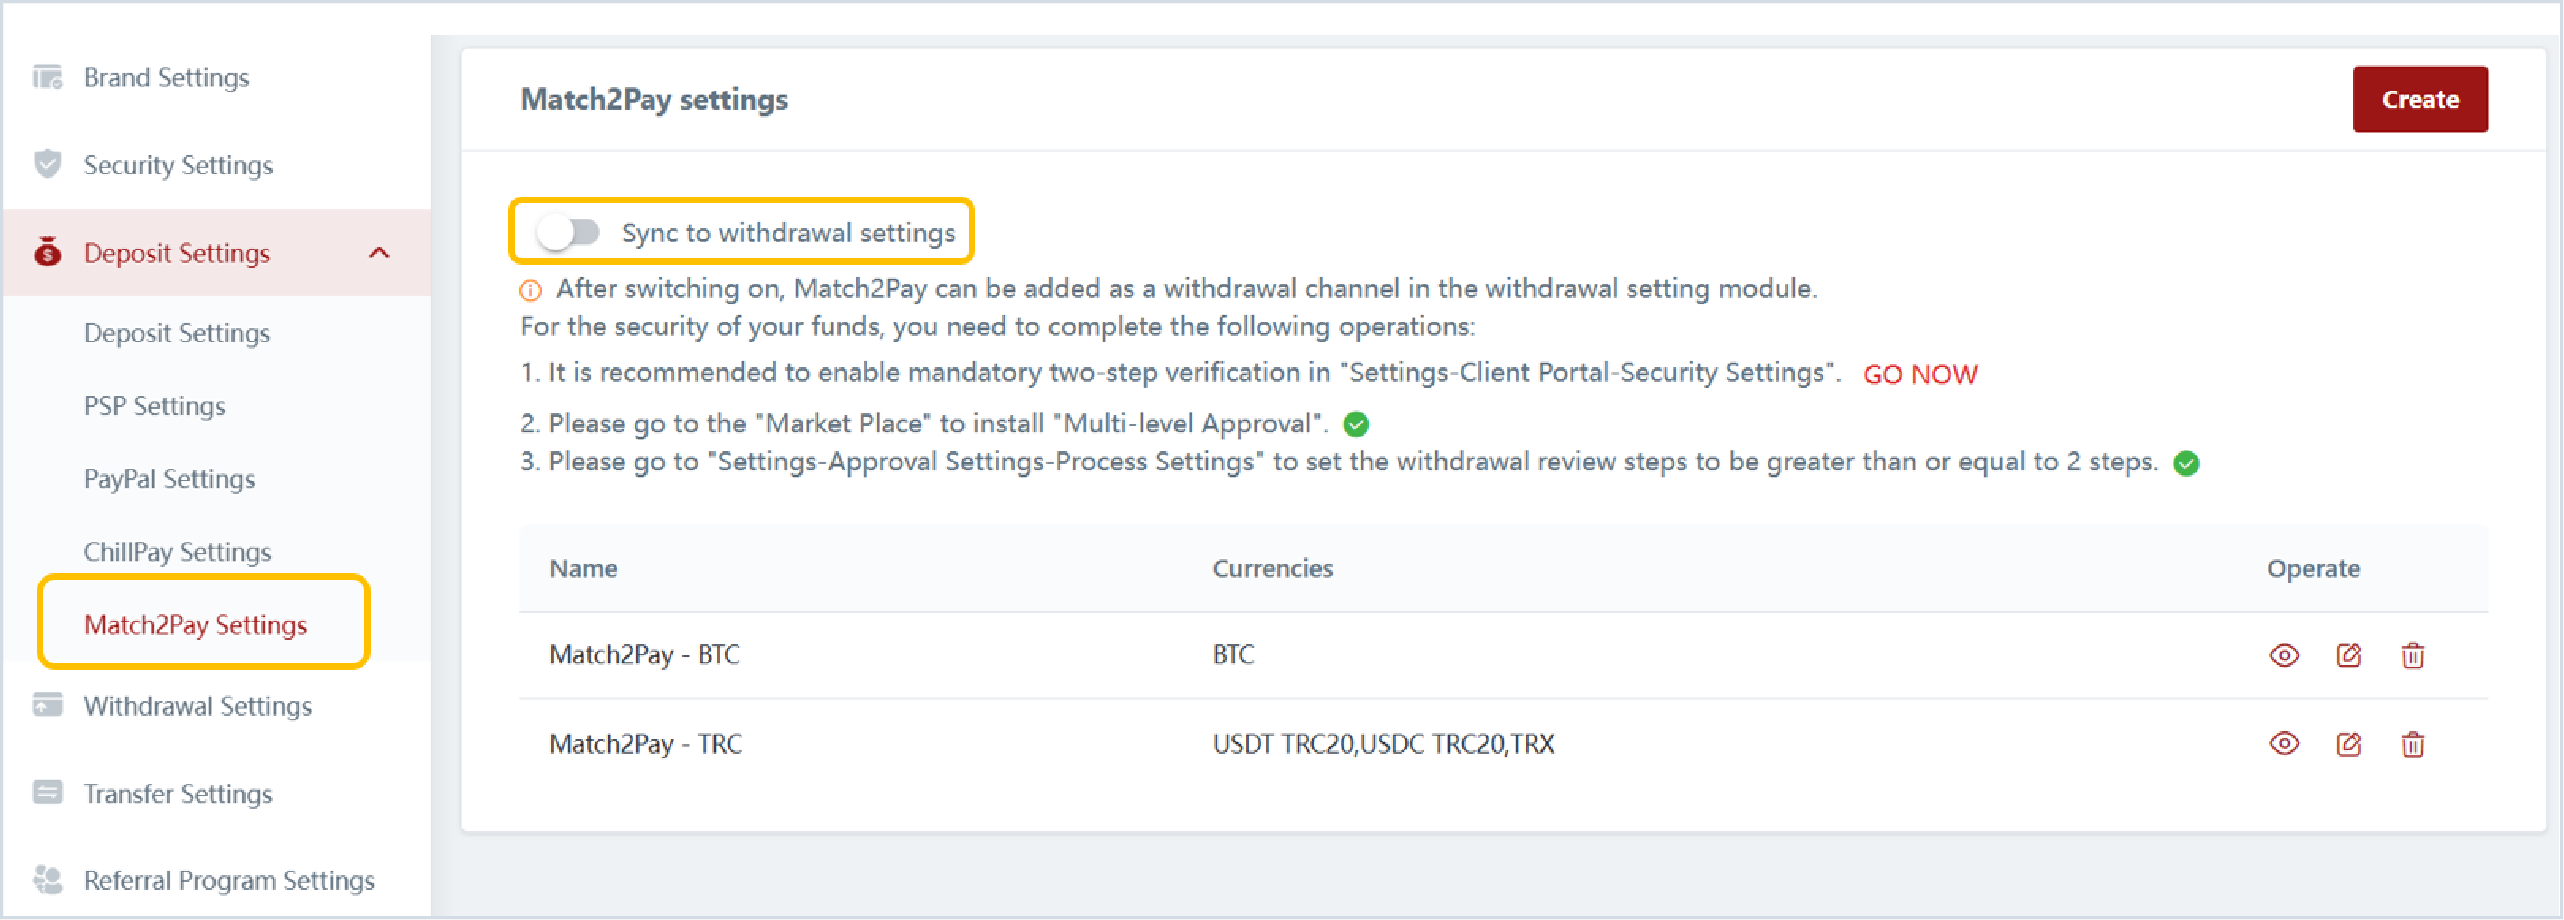Open Referral Program Settings menu
This screenshot has height=920, width=2564.
point(229,881)
